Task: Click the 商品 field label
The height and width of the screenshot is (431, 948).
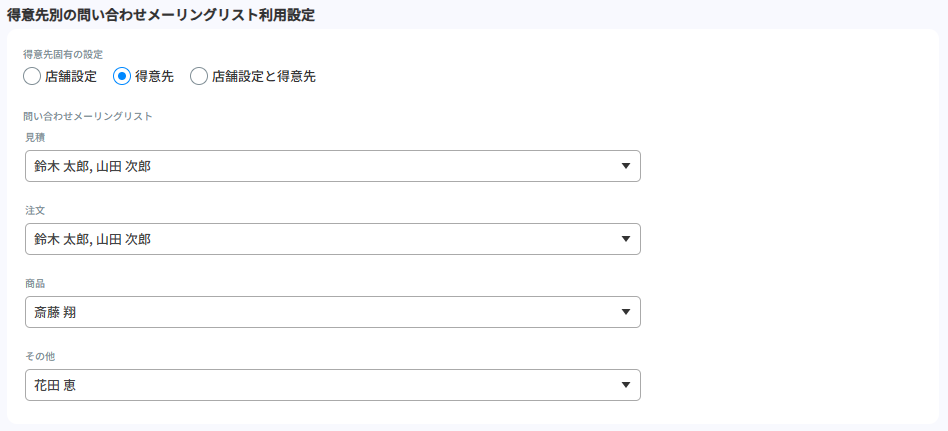Action: coord(35,283)
